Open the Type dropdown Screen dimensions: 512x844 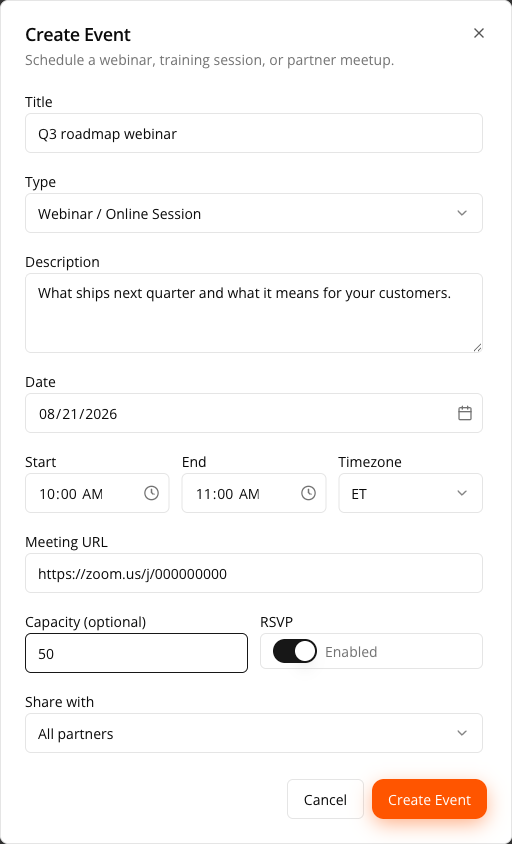[x=254, y=213]
